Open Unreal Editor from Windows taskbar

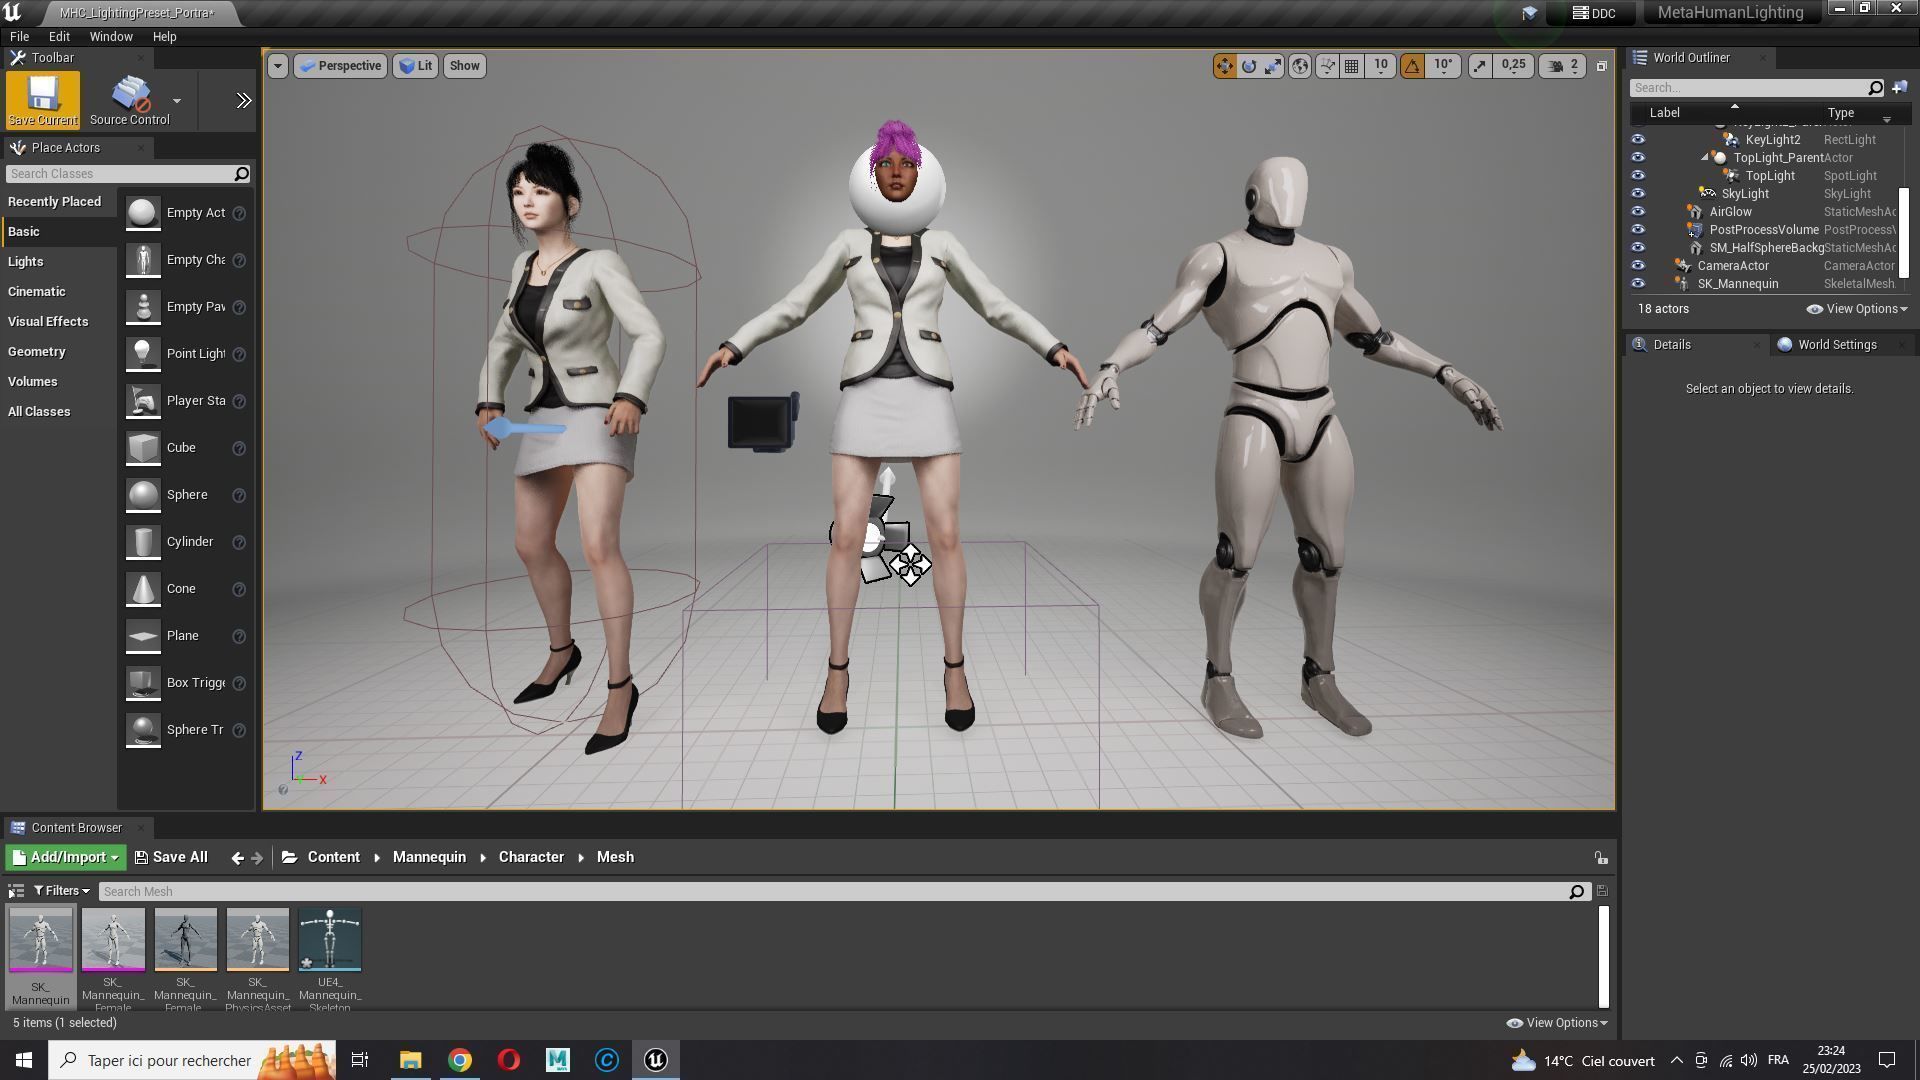pyautogui.click(x=656, y=1060)
